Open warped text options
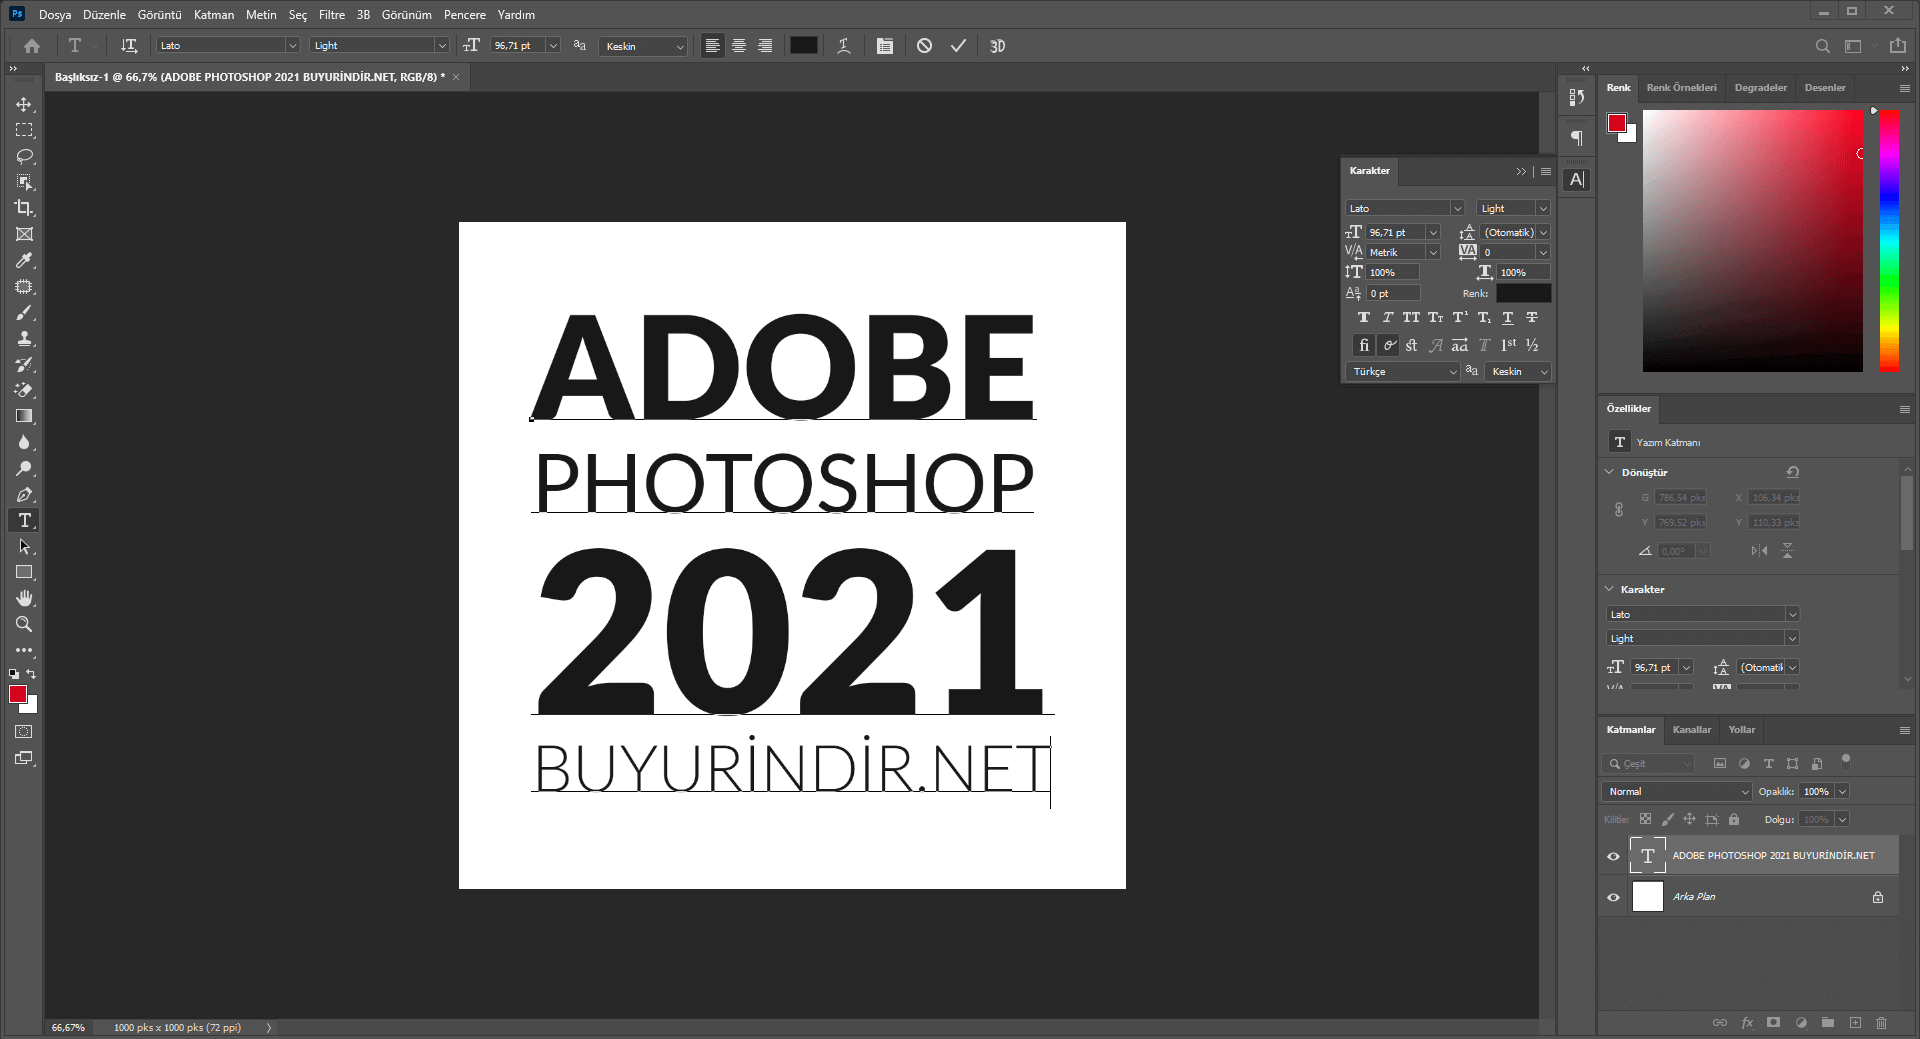Viewport: 1920px width, 1039px height. 844,46
